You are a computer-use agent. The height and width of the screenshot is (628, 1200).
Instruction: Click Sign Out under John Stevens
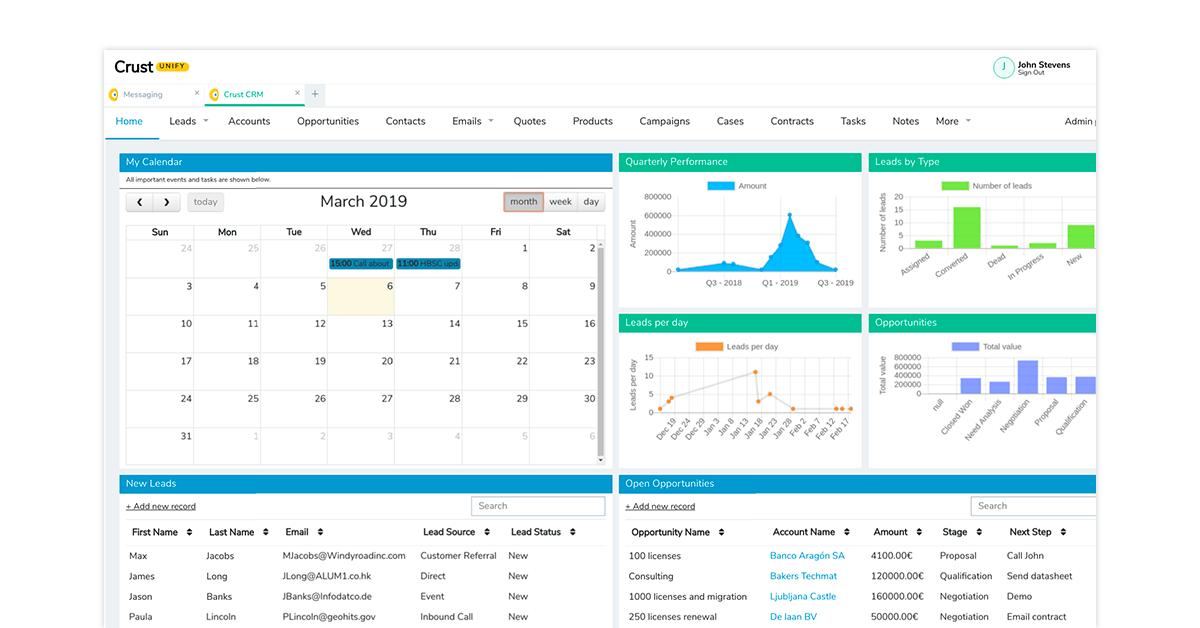1031,73
